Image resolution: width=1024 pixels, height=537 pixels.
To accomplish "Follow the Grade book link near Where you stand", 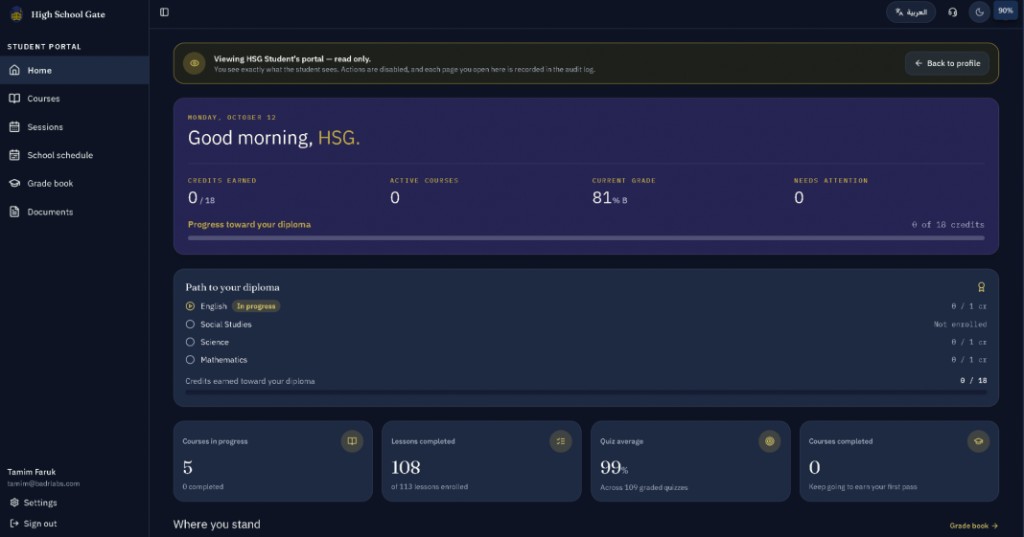I will pos(973,525).
